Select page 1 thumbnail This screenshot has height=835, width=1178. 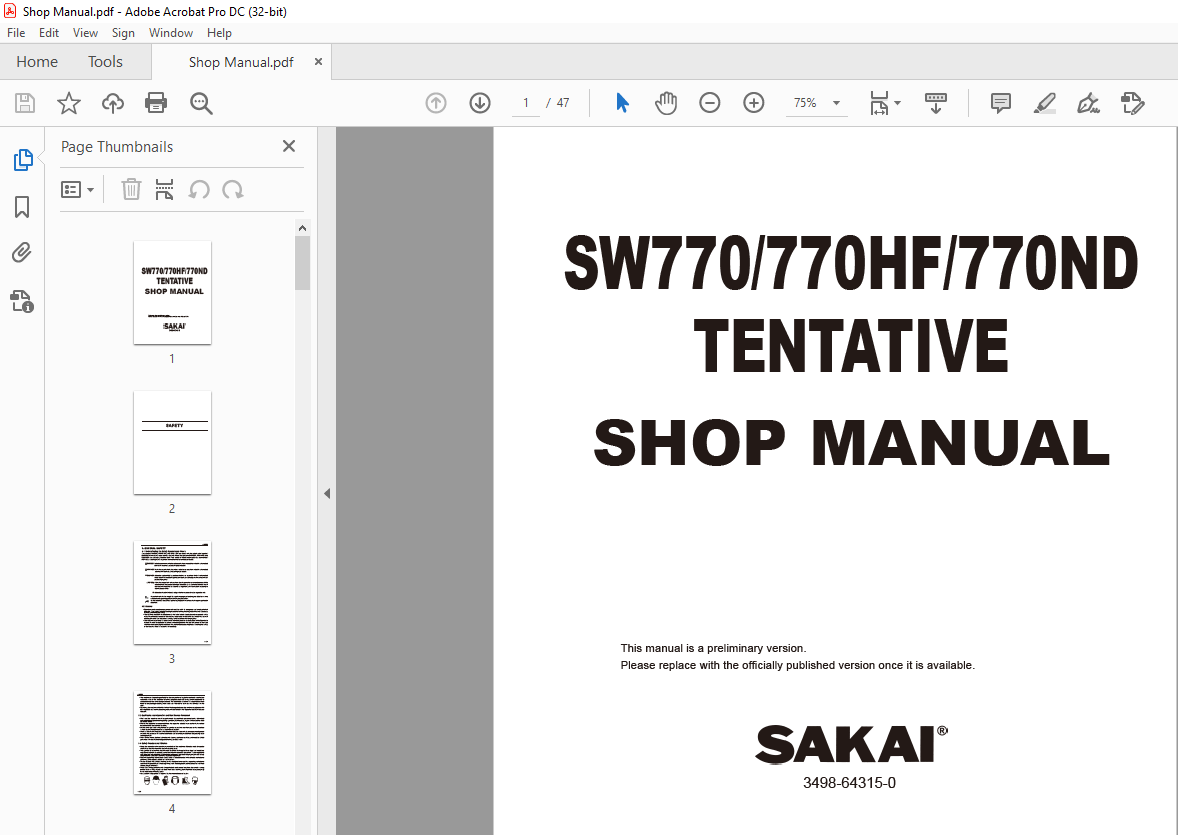point(172,292)
